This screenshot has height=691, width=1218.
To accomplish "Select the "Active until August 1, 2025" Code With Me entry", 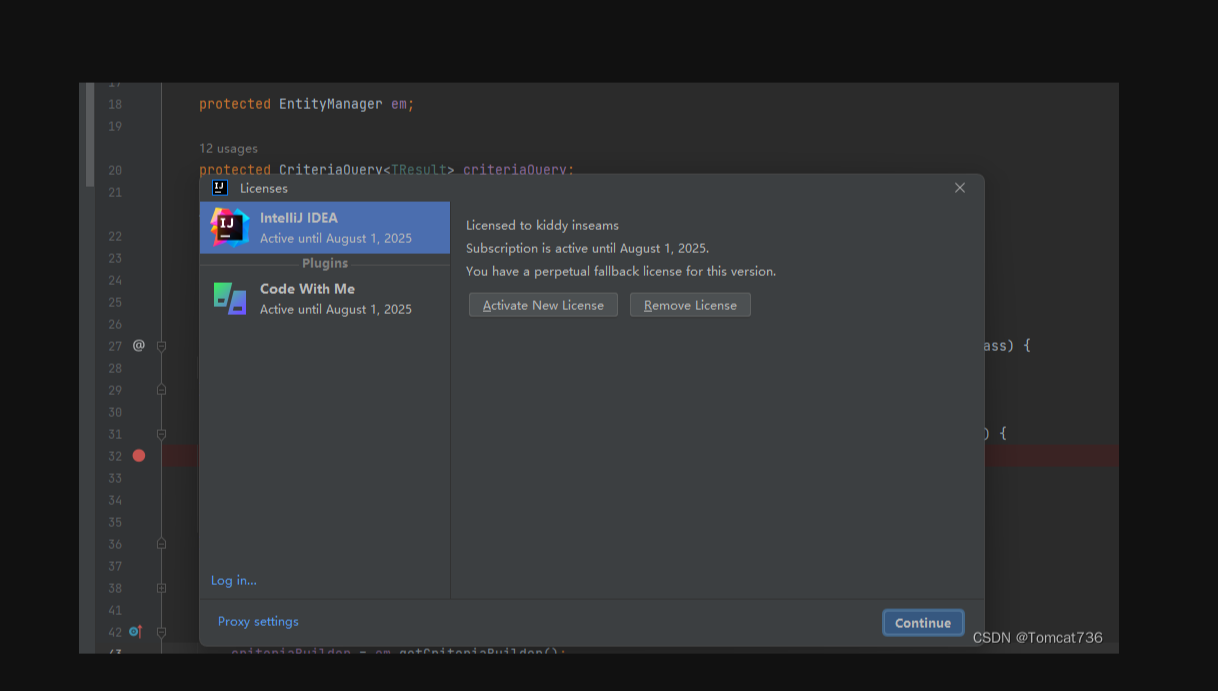I will 335,309.
